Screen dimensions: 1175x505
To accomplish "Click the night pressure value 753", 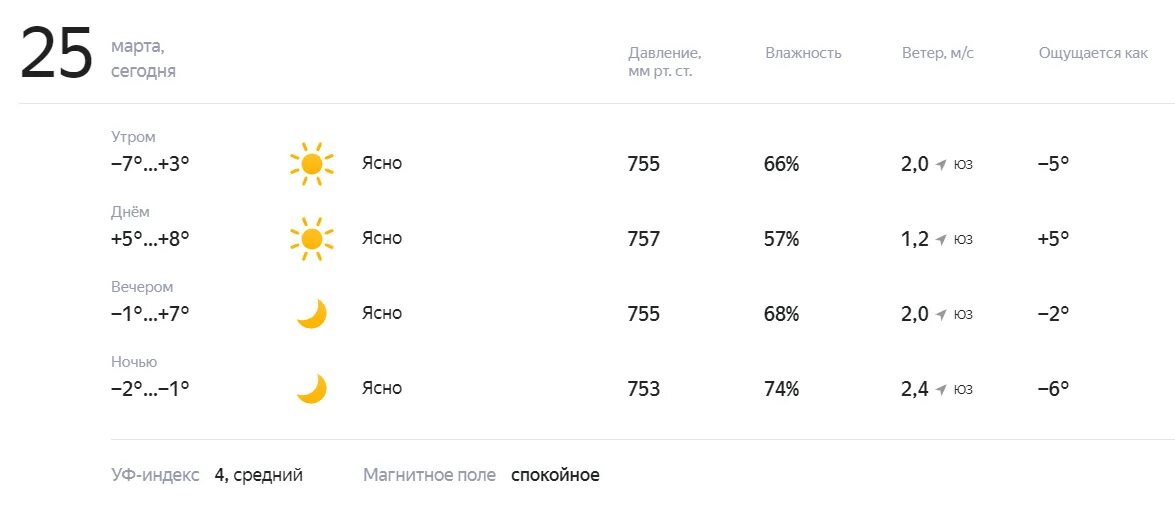I will 644,389.
